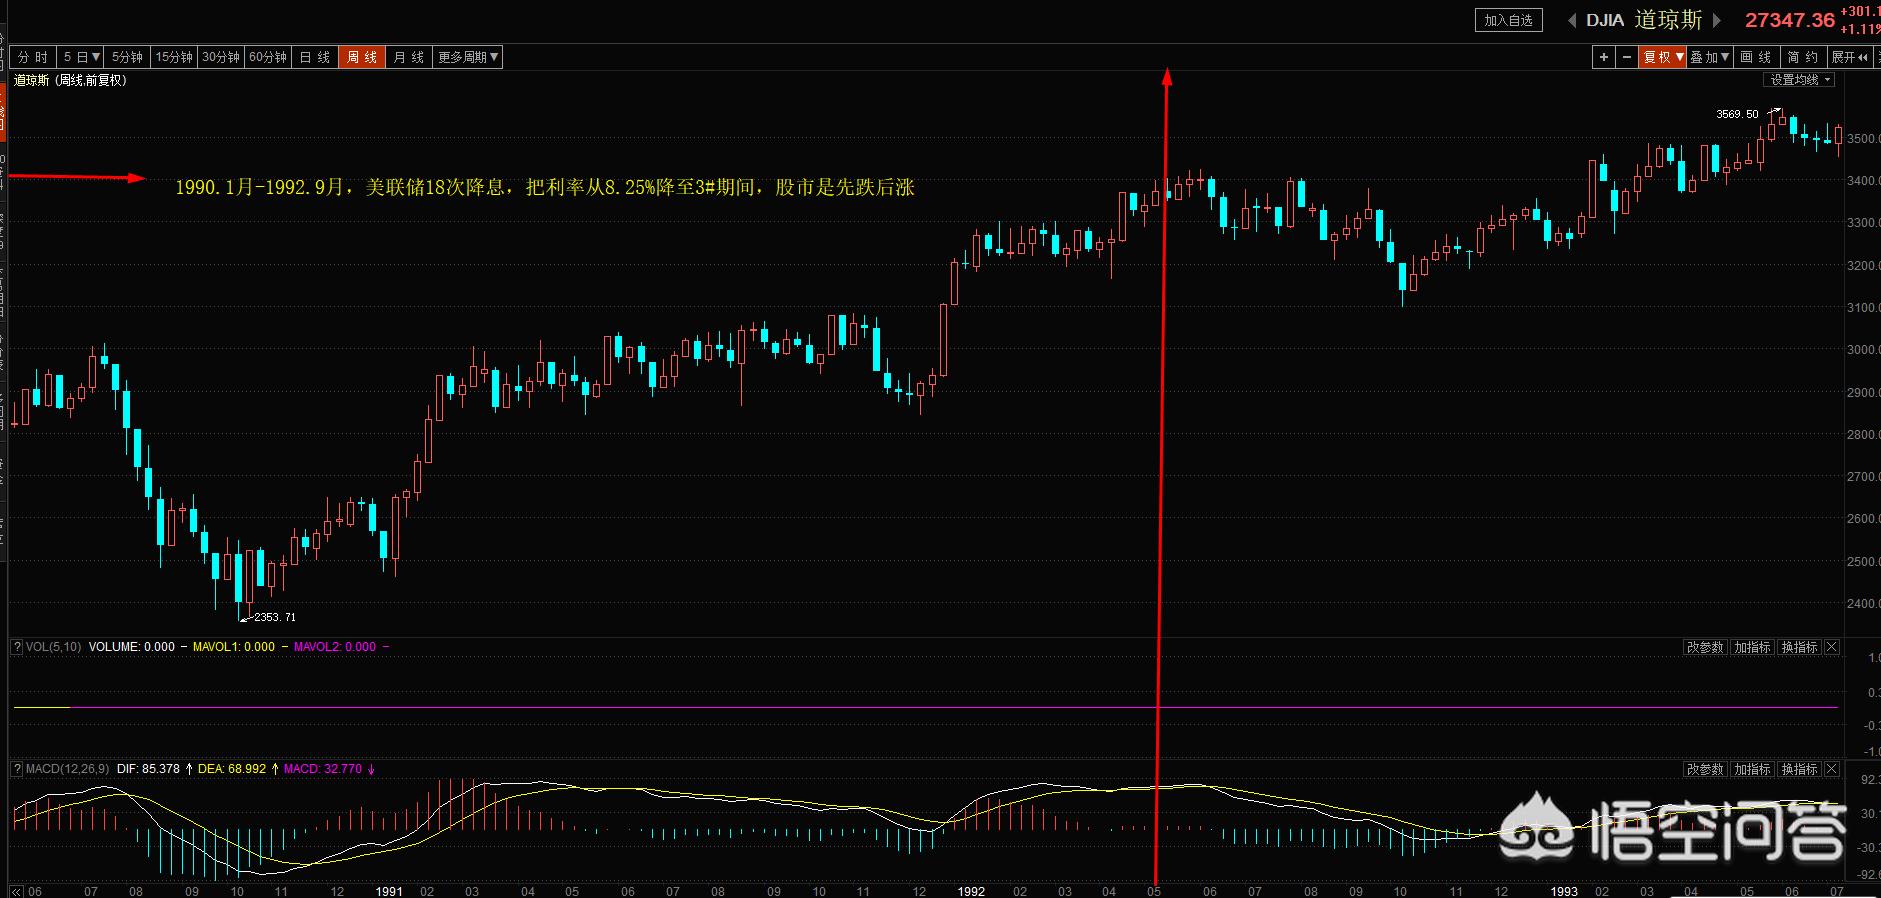The image size is (1881, 898).
Task: Click the DEA: 68.992 value
Action: (x=232, y=769)
